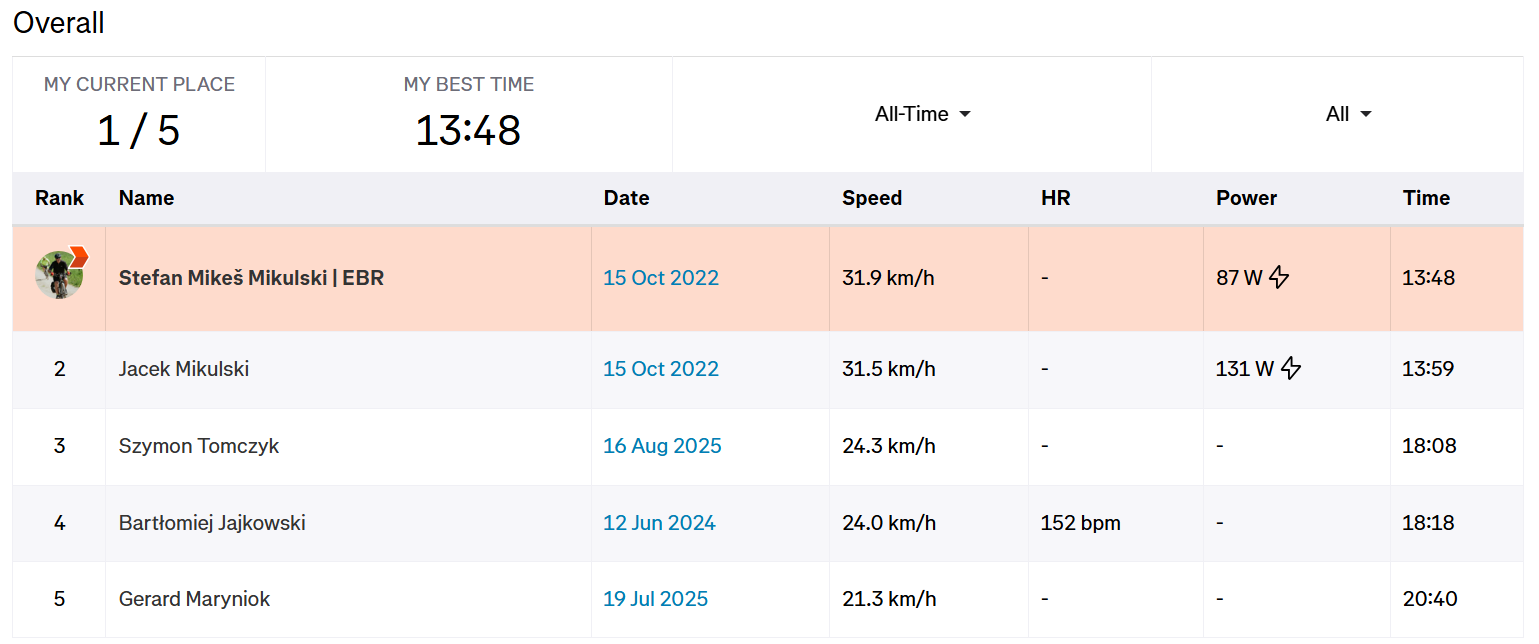The width and height of the screenshot is (1539, 644).
Task: Open the All-Time date range dropdown
Action: (922, 115)
